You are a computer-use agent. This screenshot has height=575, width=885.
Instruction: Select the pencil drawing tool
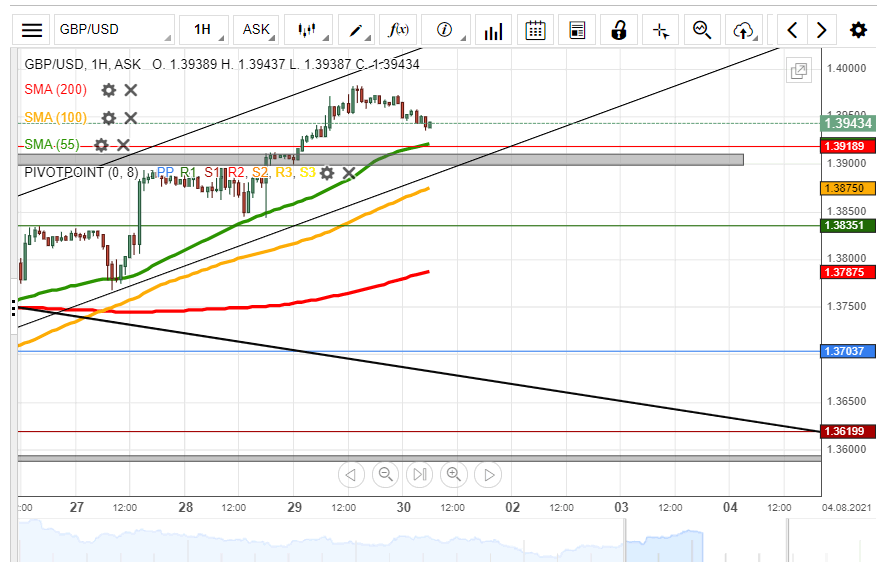pos(356,30)
